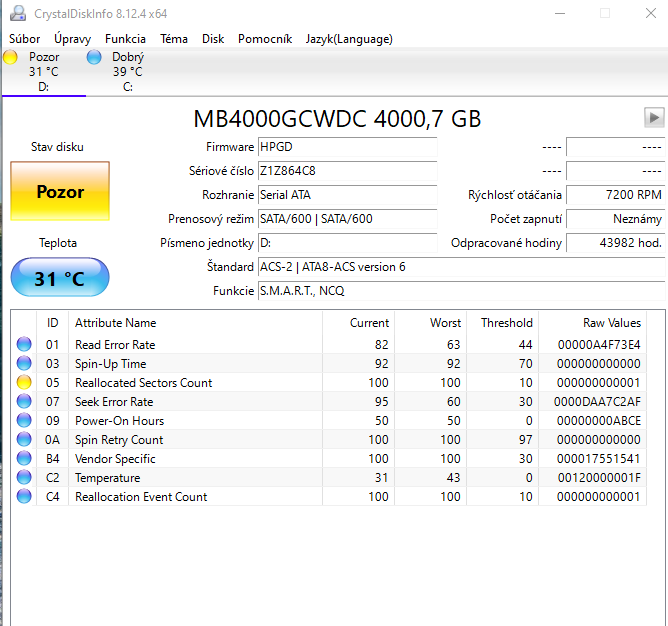Click the Threshold column header

(x=503, y=323)
